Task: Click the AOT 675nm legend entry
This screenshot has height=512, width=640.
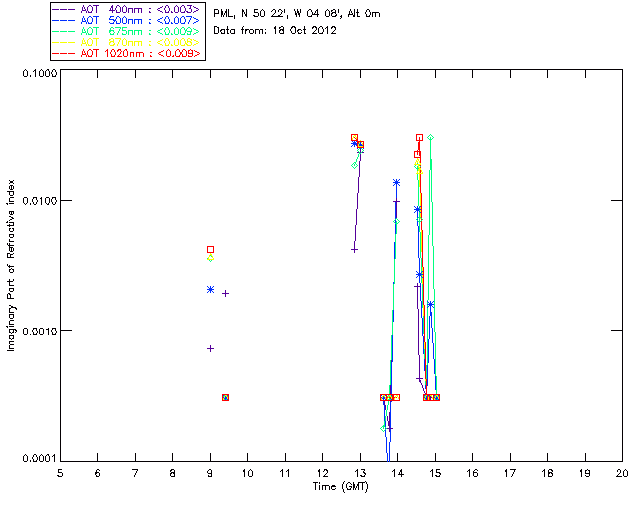Action: [127, 31]
